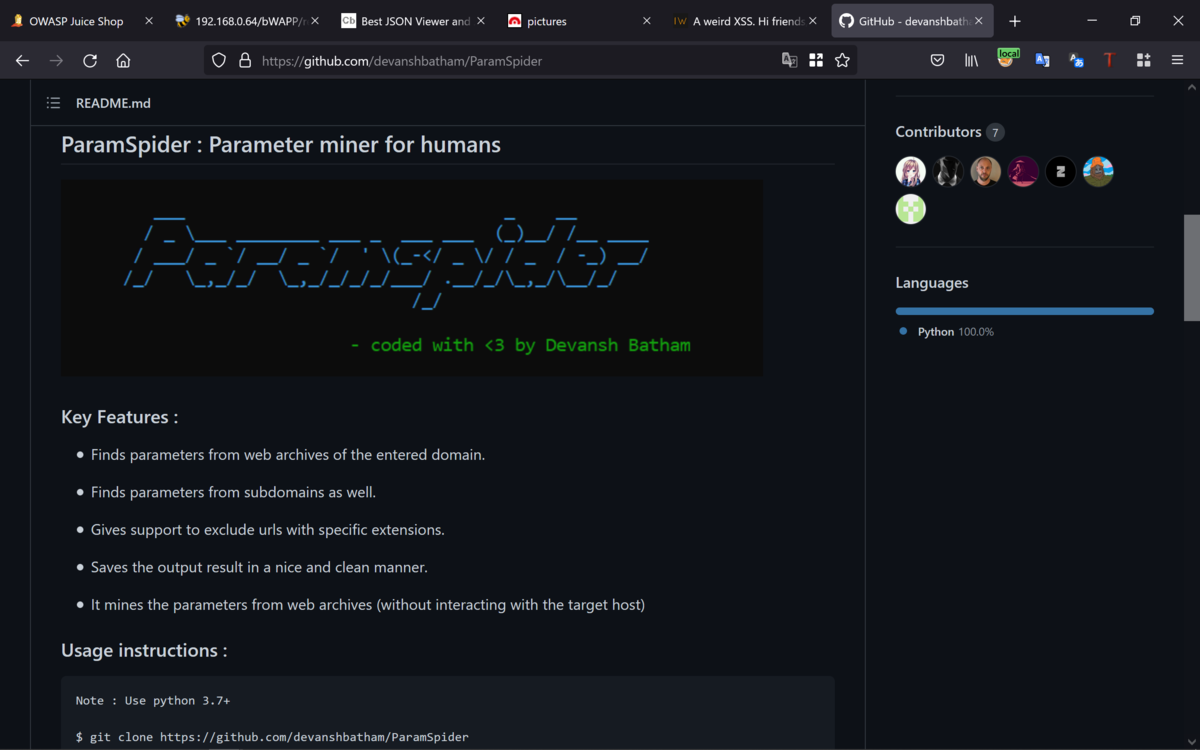Close the bWAPP tab
1200x750 pixels.
pos(315,21)
